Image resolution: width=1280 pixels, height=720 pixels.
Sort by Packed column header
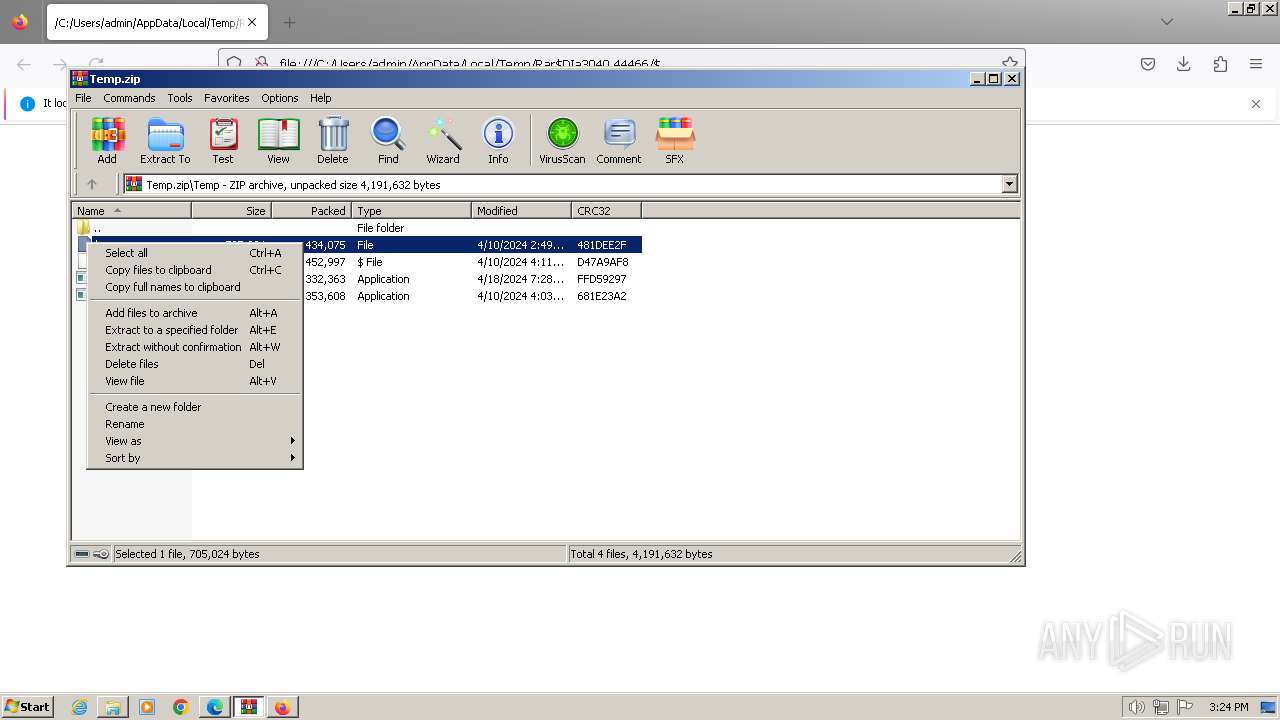(x=312, y=211)
